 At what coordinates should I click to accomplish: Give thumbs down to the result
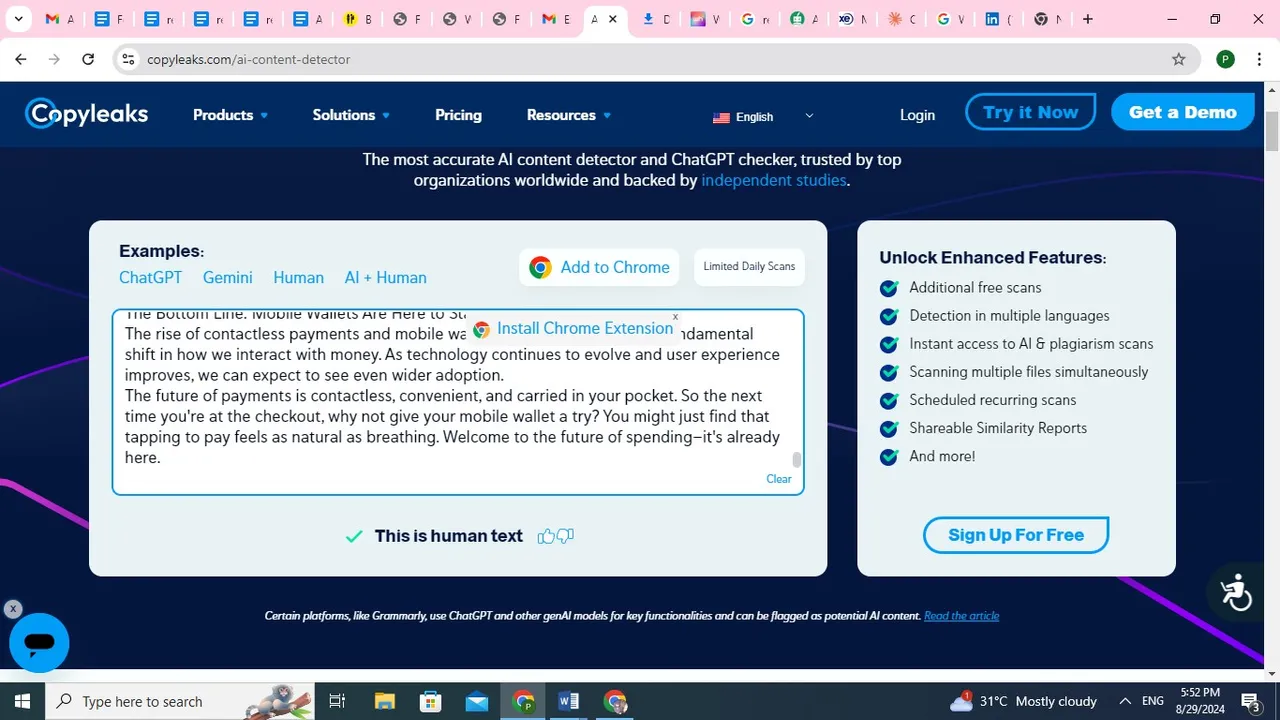565,536
